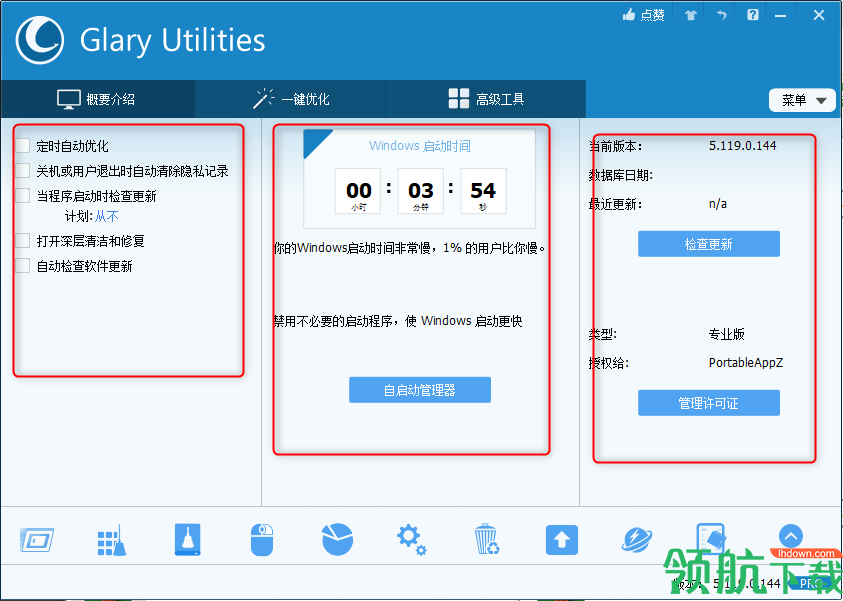Check 当程序启动时检查更新 option

(x=23, y=196)
